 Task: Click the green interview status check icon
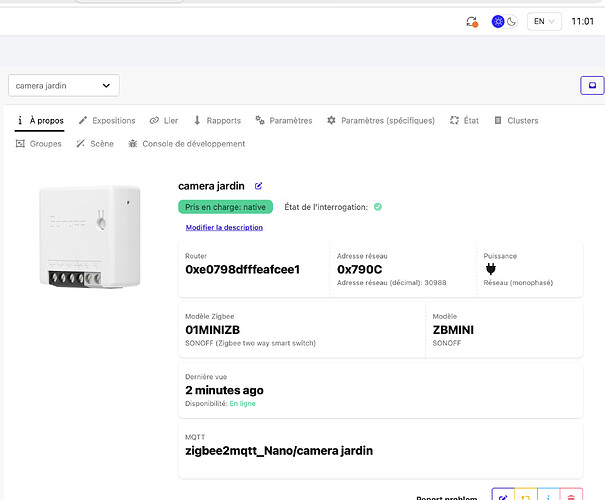point(378,207)
